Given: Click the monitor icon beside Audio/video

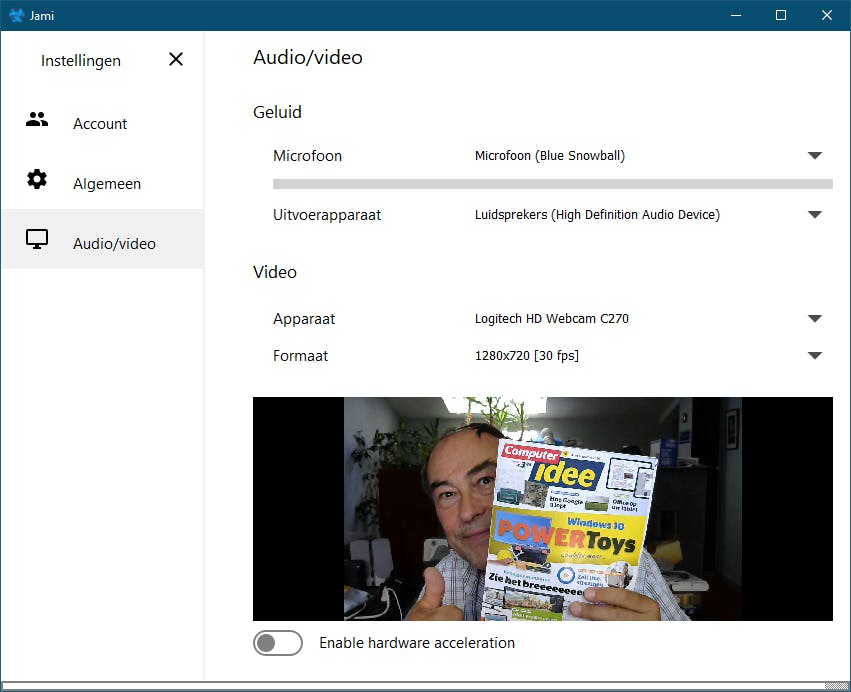Looking at the screenshot, I should (37, 239).
